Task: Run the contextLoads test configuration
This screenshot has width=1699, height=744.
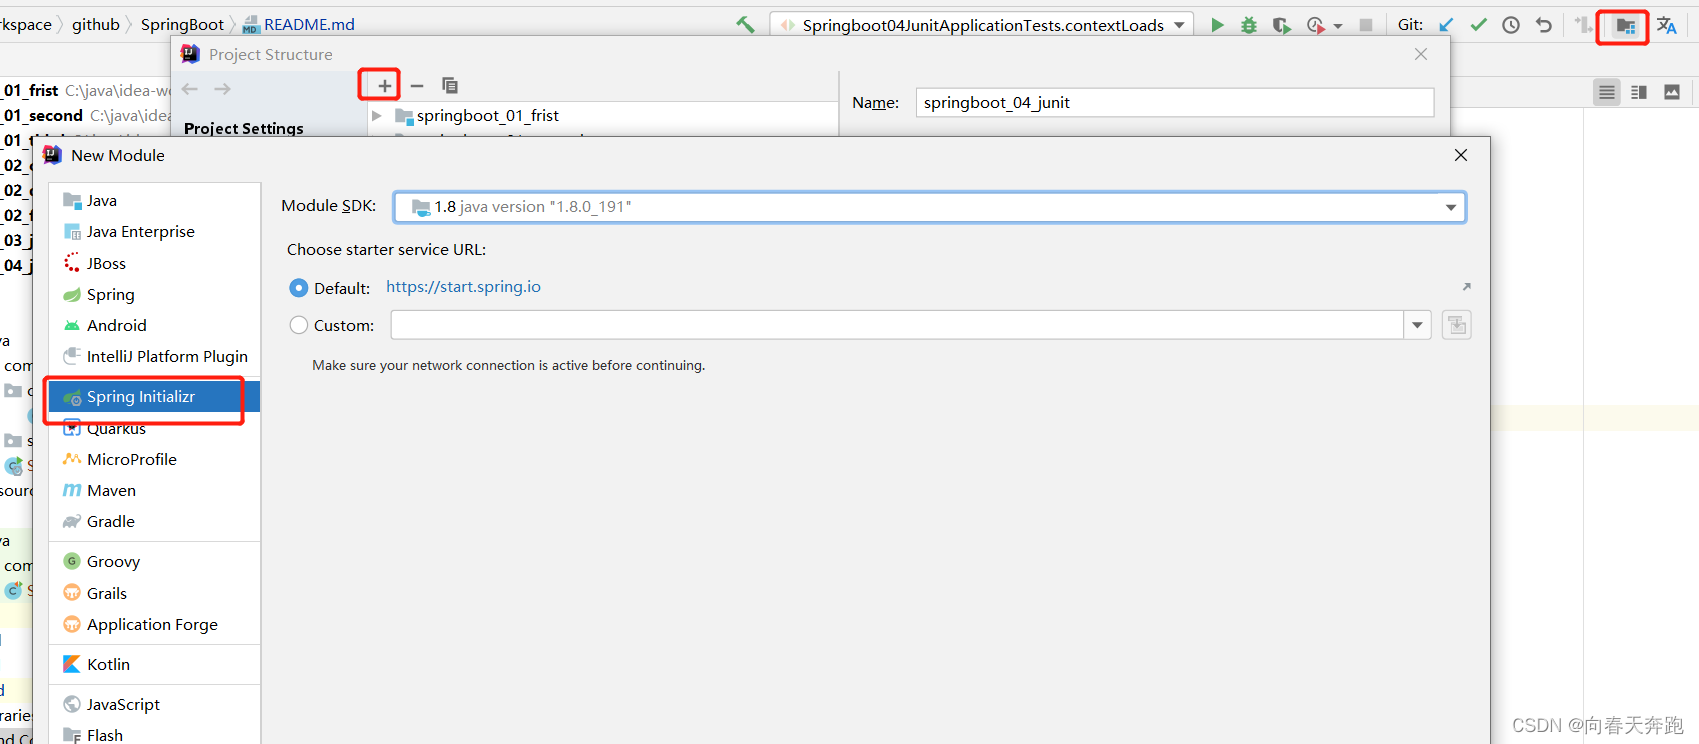Action: pyautogui.click(x=1217, y=25)
